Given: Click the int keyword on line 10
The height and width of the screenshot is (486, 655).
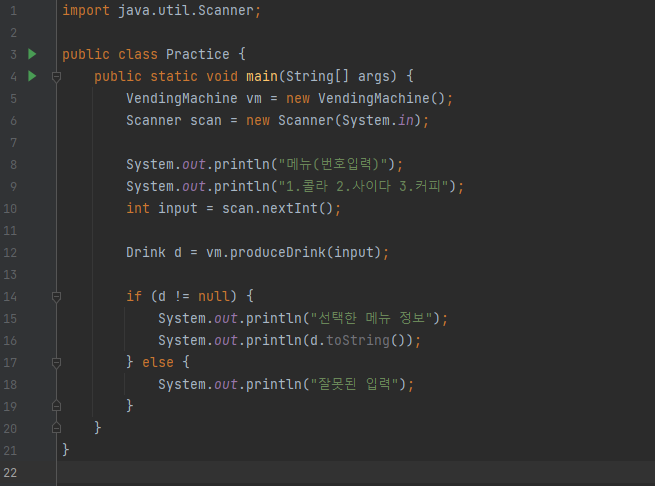Looking at the screenshot, I should coord(138,208).
